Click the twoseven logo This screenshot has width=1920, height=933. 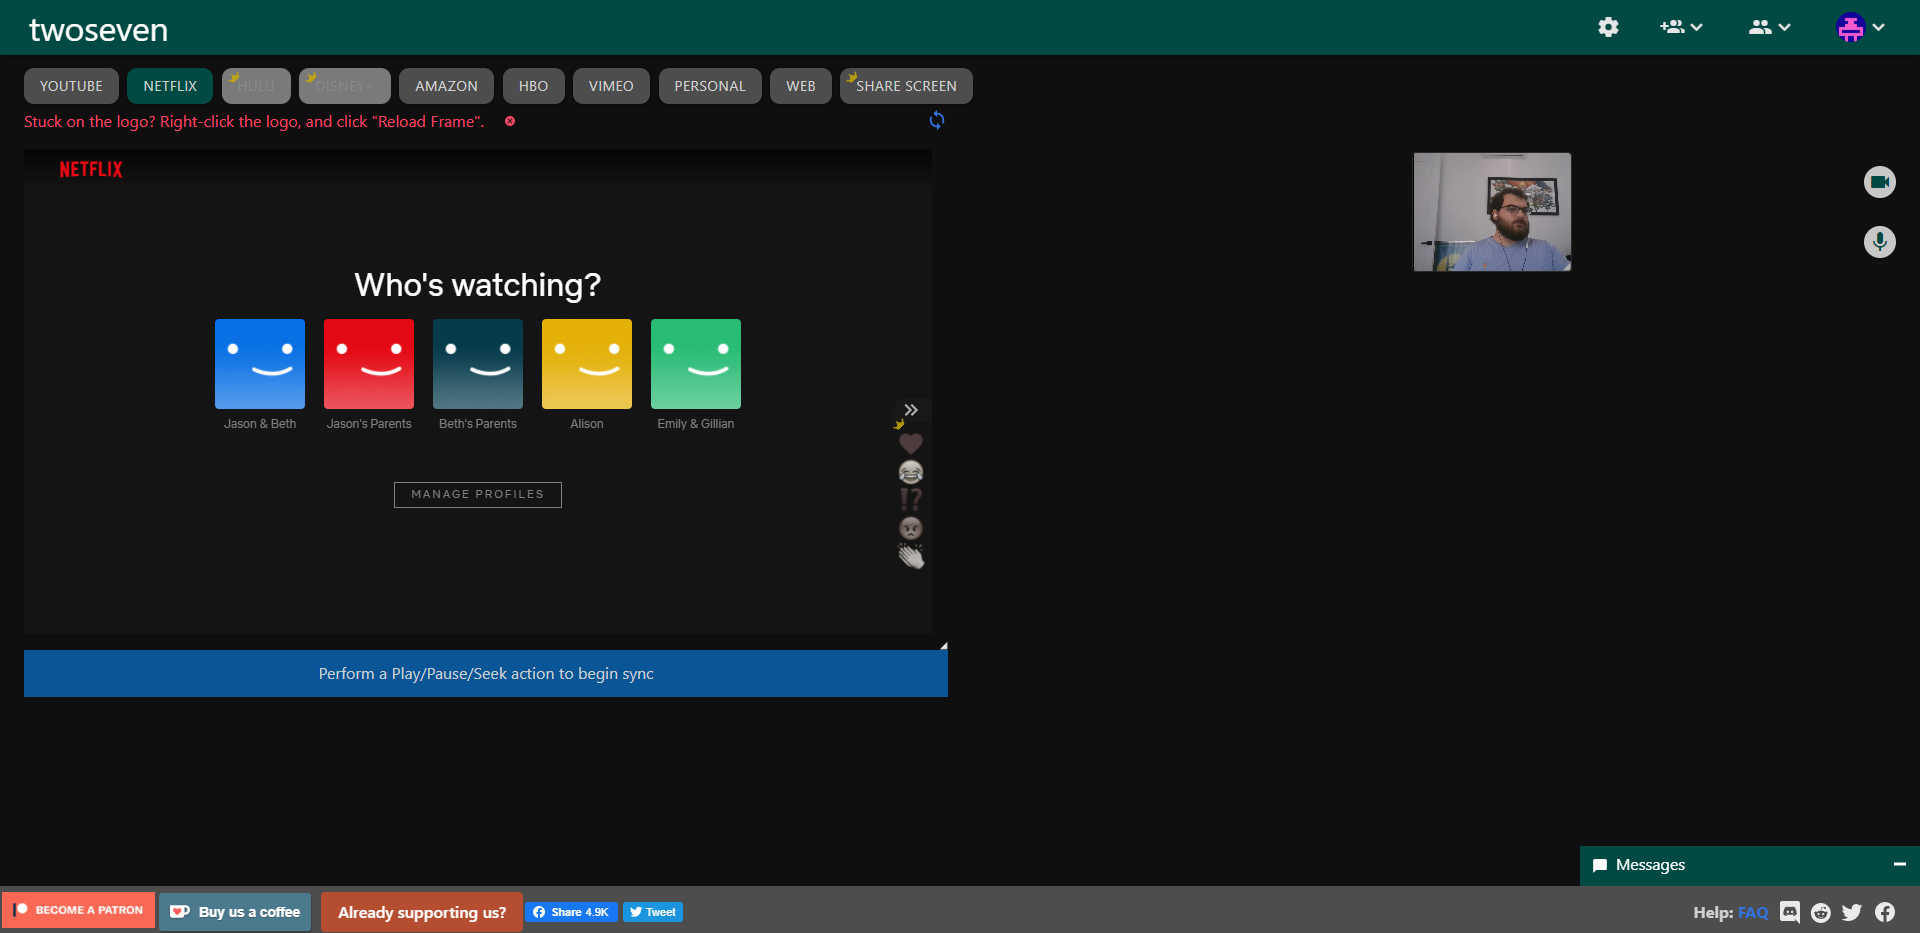point(98,30)
